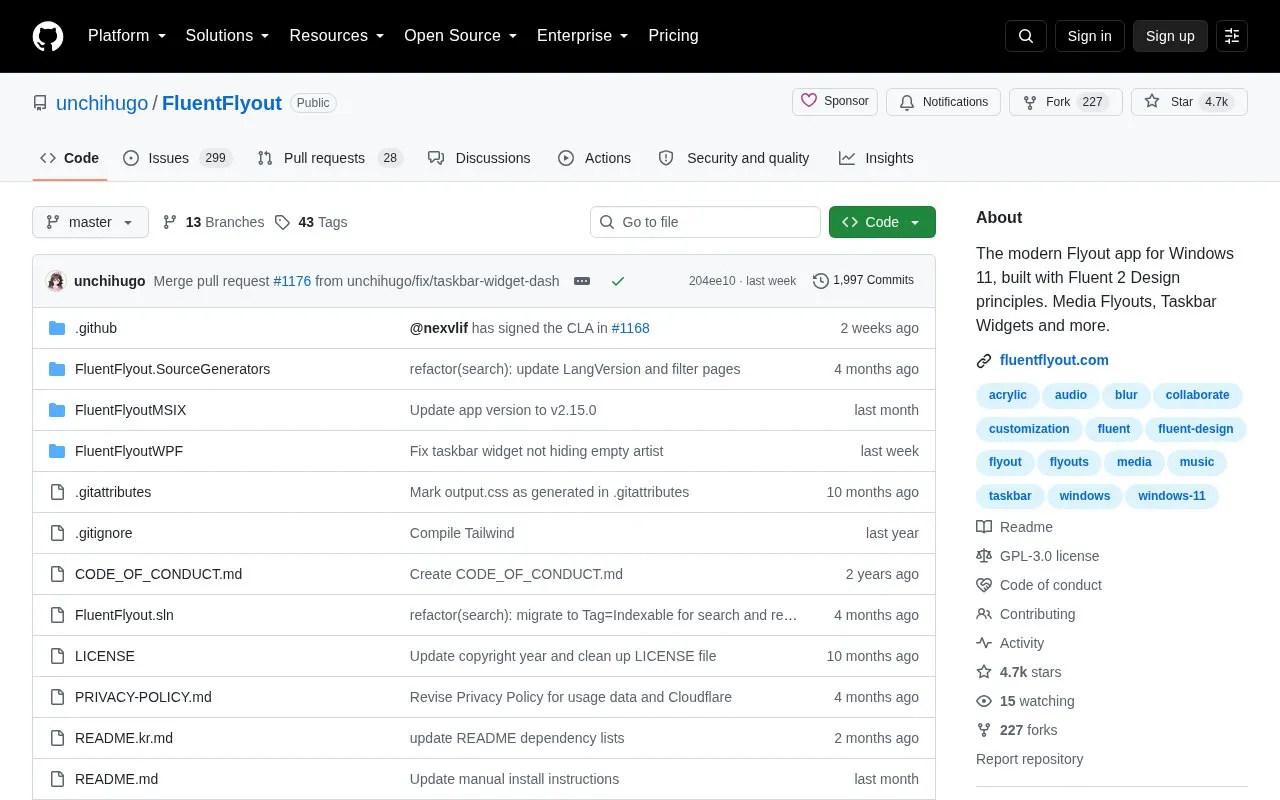Image resolution: width=1280 pixels, height=800 pixels.
Task: Open the unchihugo owner profile link
Action: [102, 103]
